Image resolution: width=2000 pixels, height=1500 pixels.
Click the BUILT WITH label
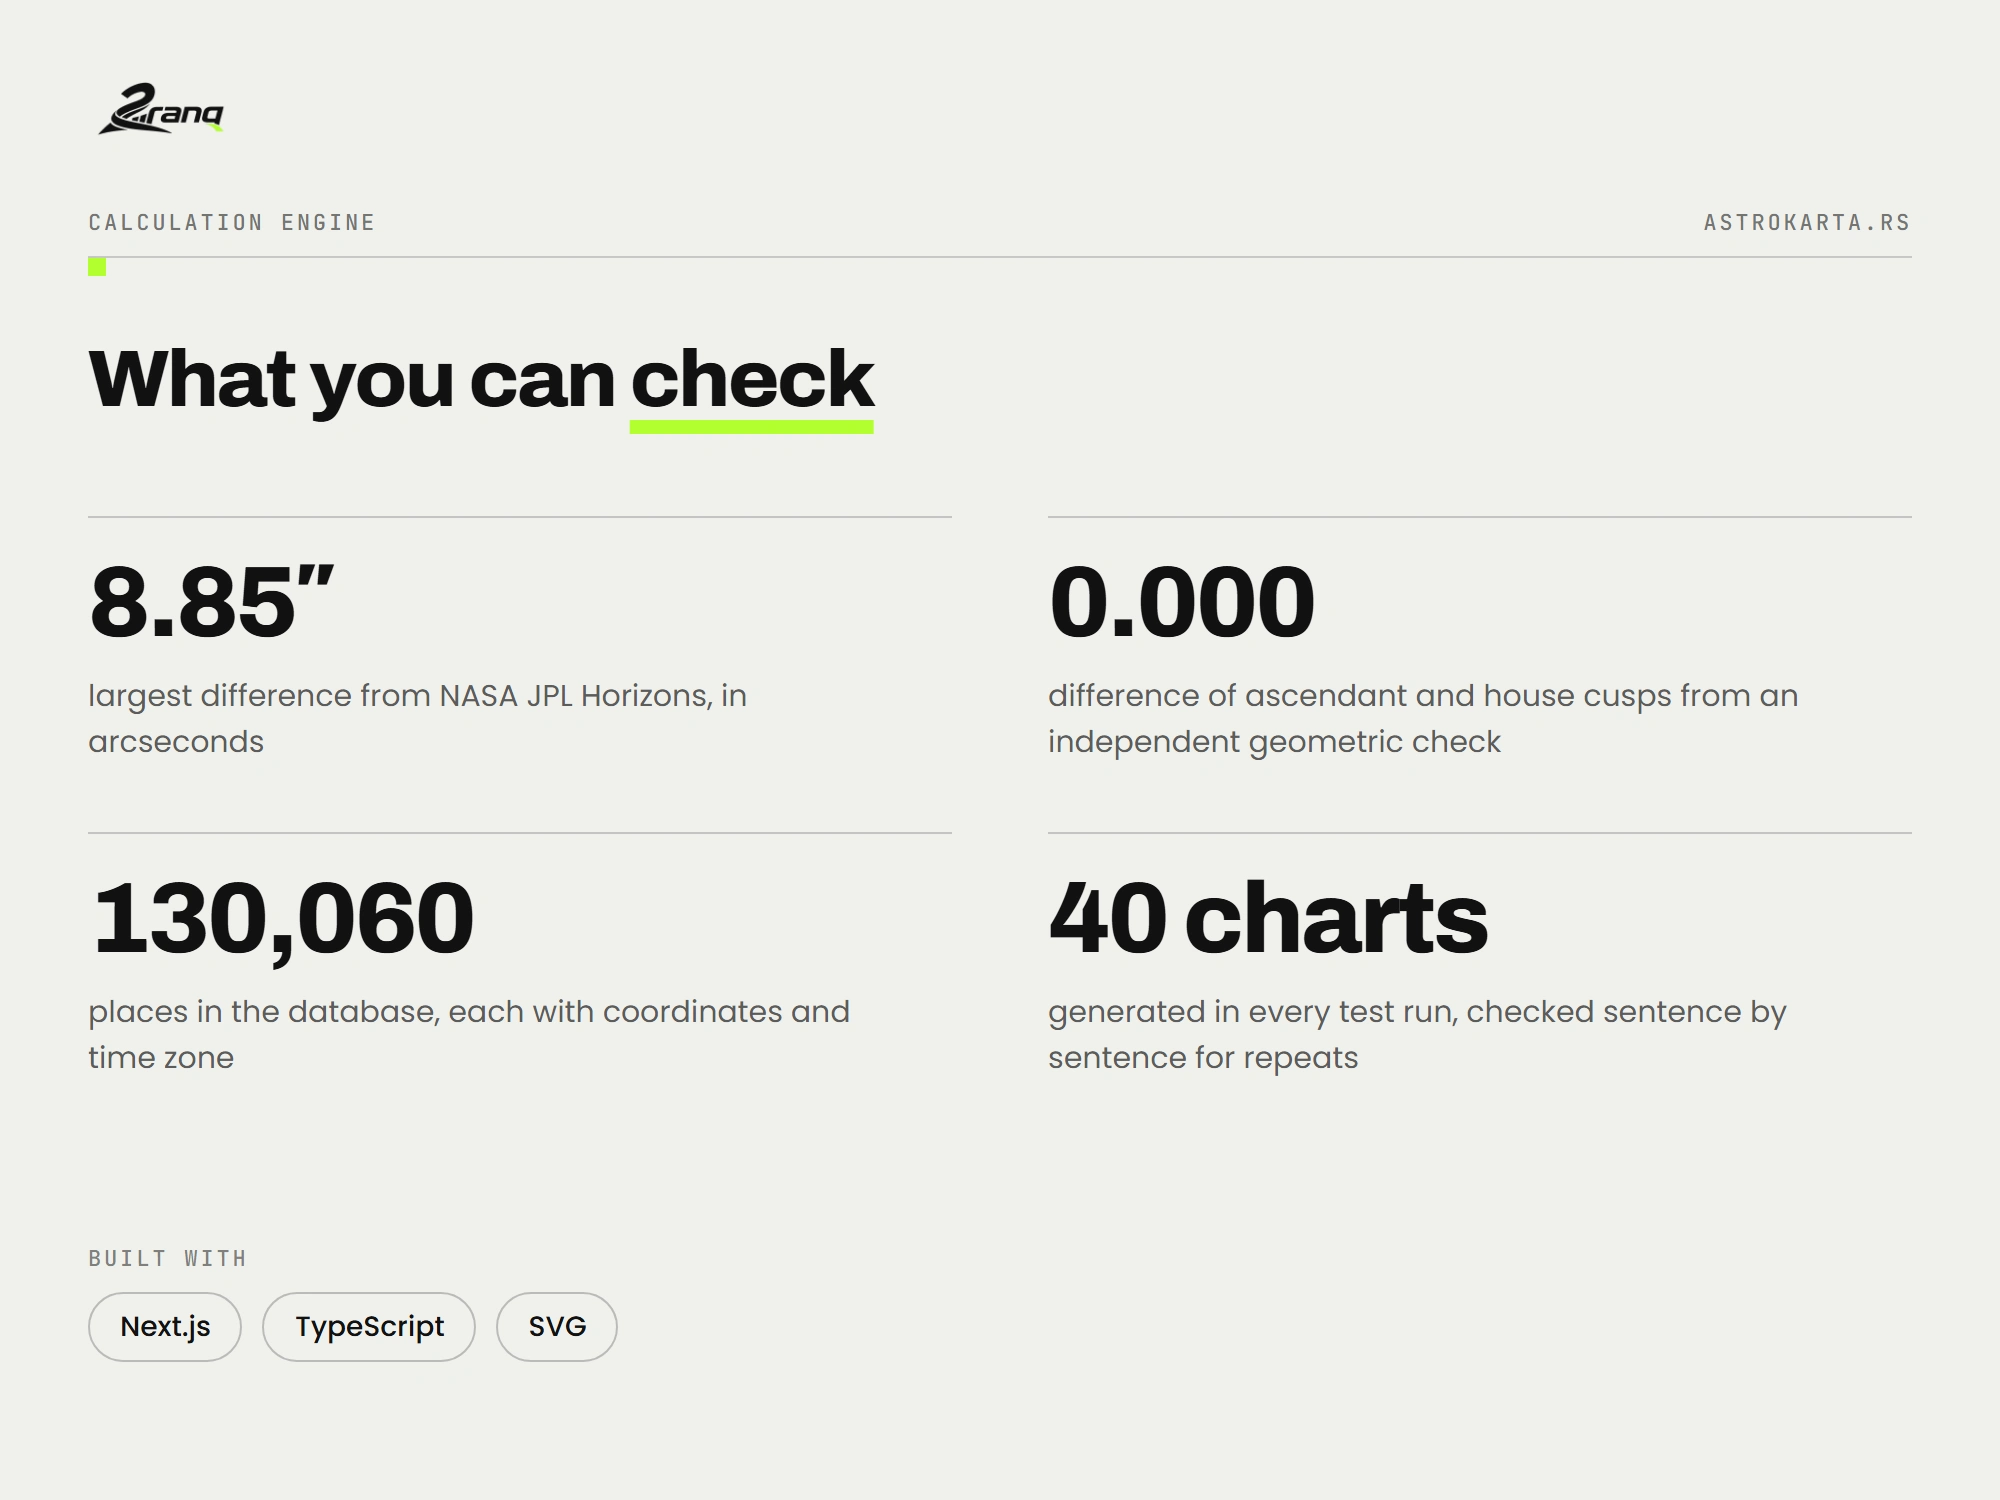[x=168, y=1258]
